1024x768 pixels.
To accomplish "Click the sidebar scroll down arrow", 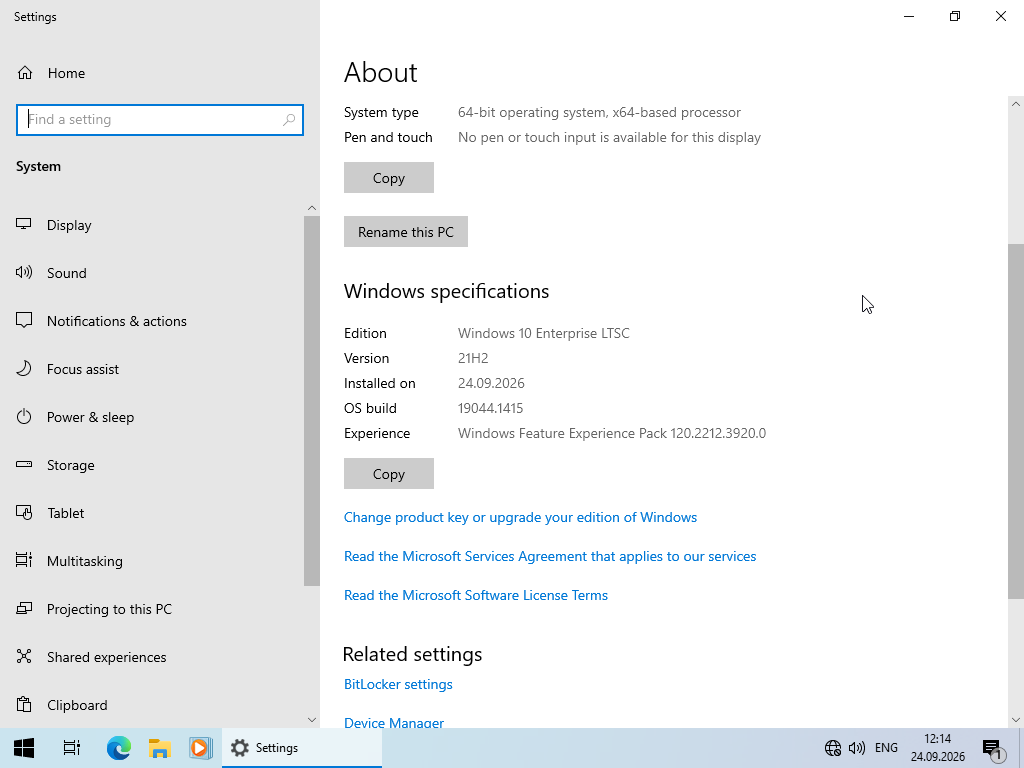I will (312, 720).
